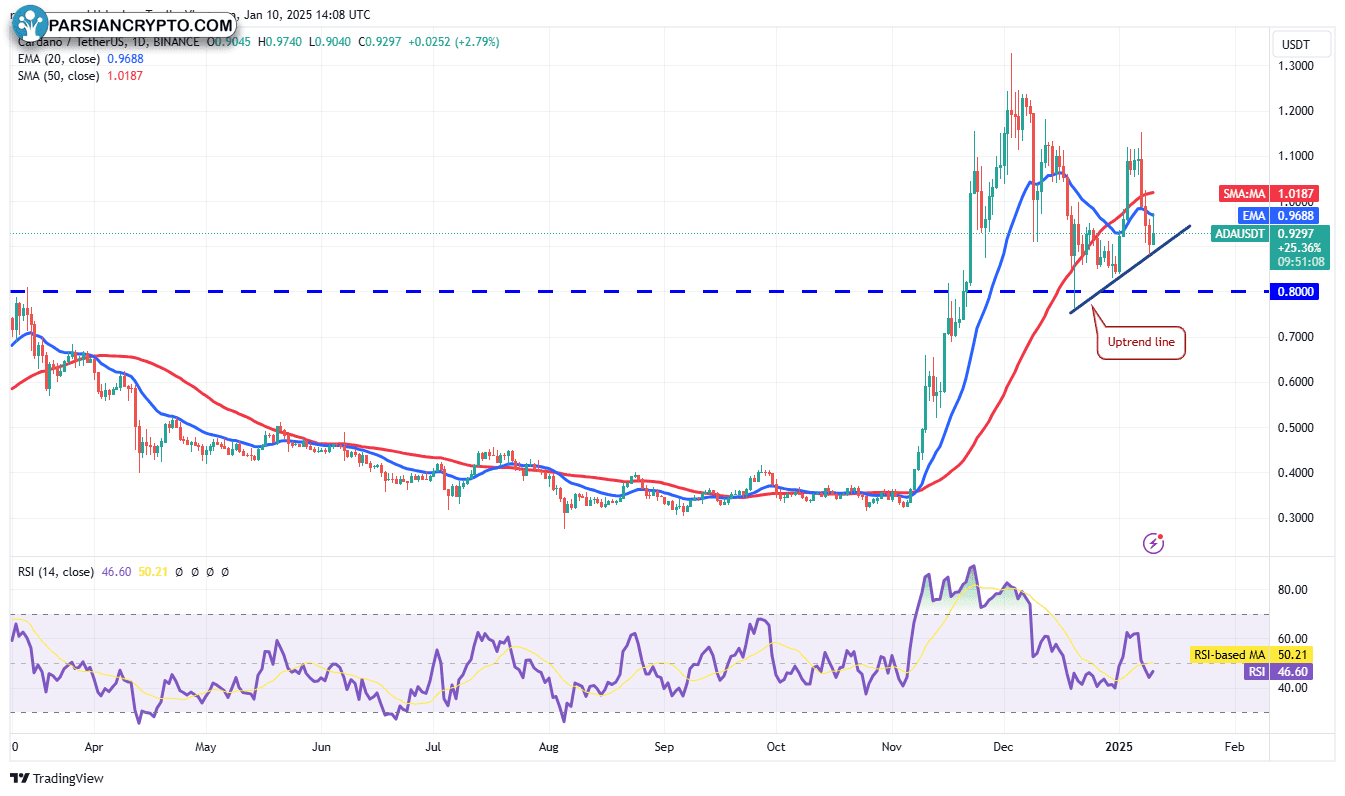Click the L0.9040 low value in legend
This screenshot has height=796, width=1345.
click(x=328, y=42)
